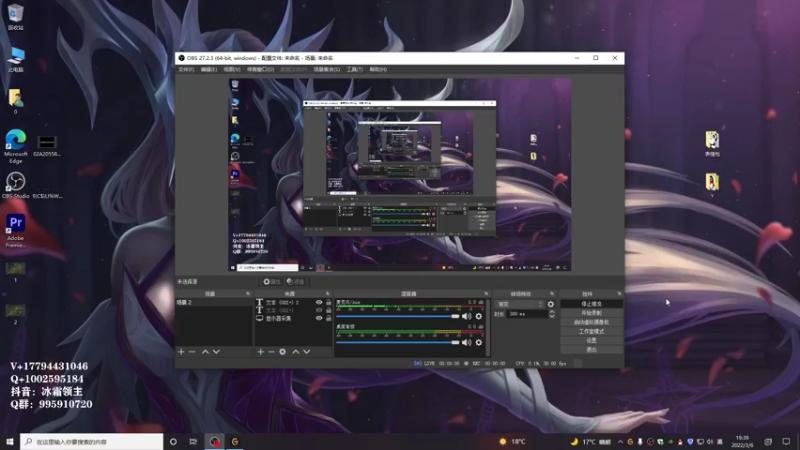Move source up with the Sources dock up arrow
This screenshot has height=450, width=800.
(295, 352)
